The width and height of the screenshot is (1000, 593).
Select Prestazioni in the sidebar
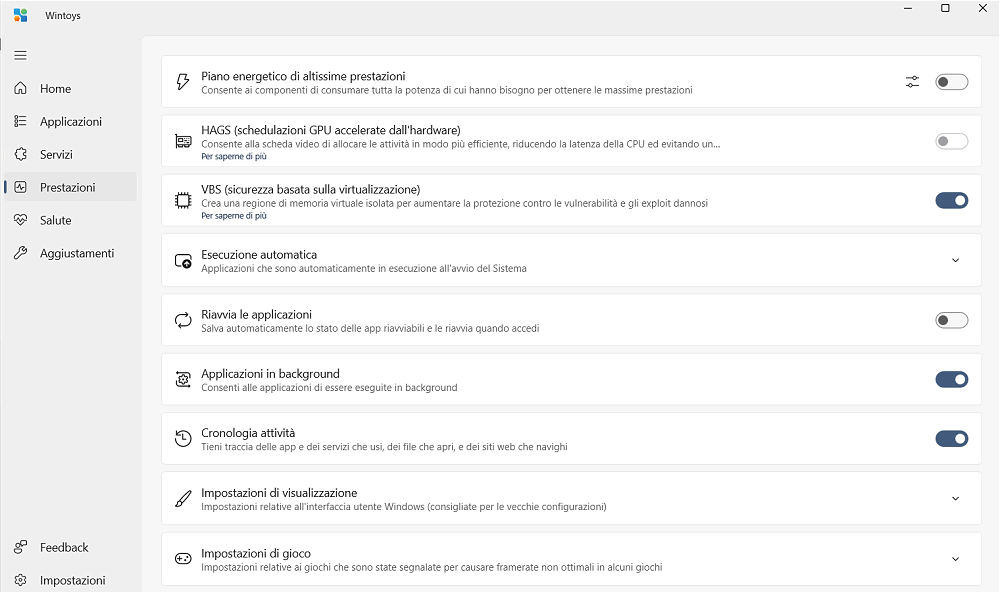(68, 187)
